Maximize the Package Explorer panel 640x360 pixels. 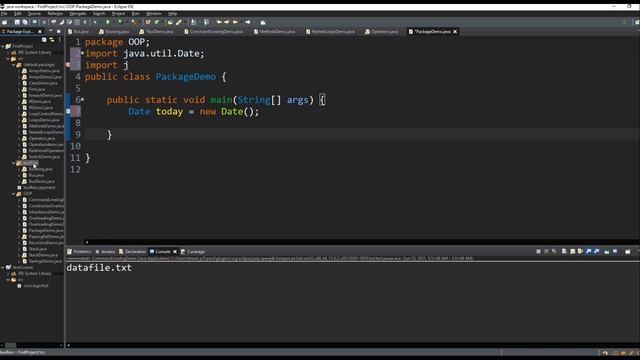pos(58,31)
